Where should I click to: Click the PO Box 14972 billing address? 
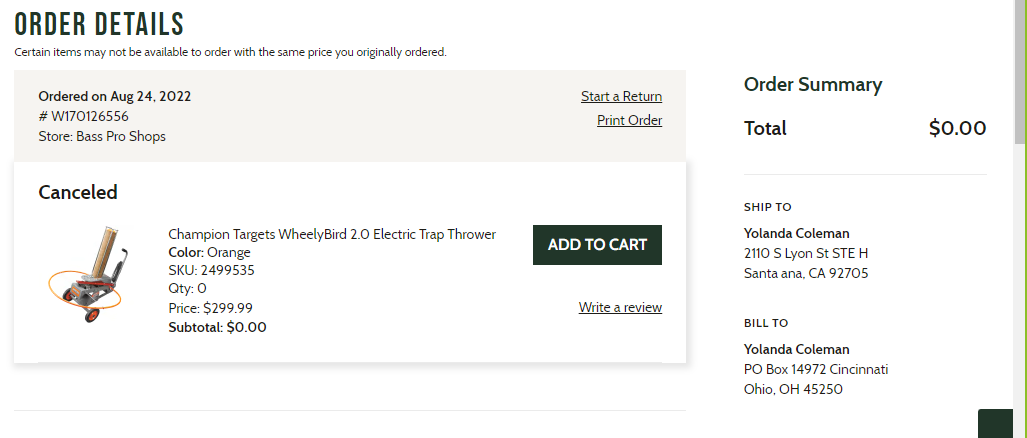(x=816, y=369)
